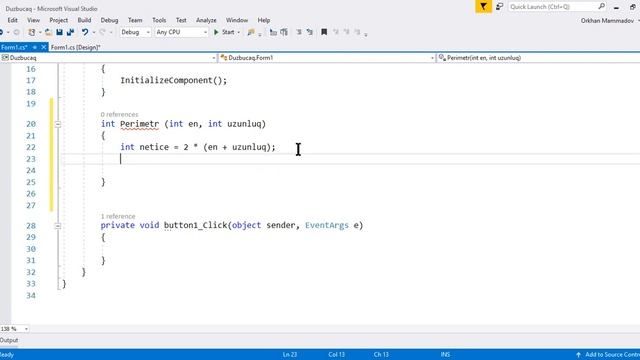This screenshot has height=360, width=640.
Task: Toggle a bookmark with the bookmark icon
Action: (x=324, y=32)
